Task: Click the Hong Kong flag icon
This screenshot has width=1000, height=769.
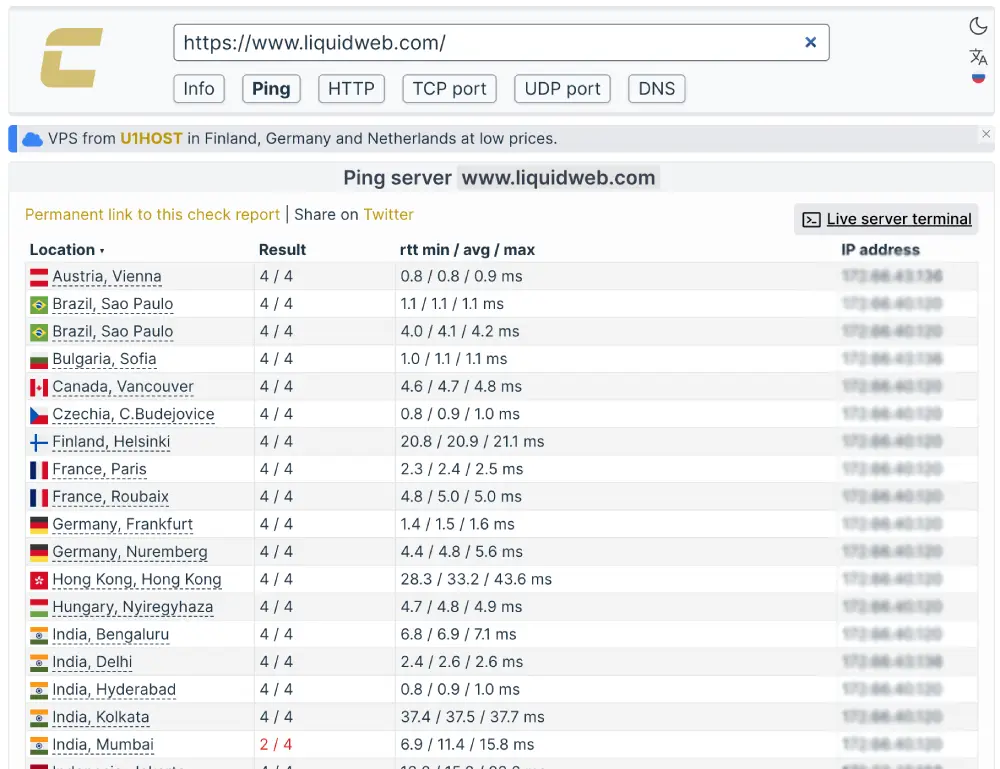Action: click(37, 579)
